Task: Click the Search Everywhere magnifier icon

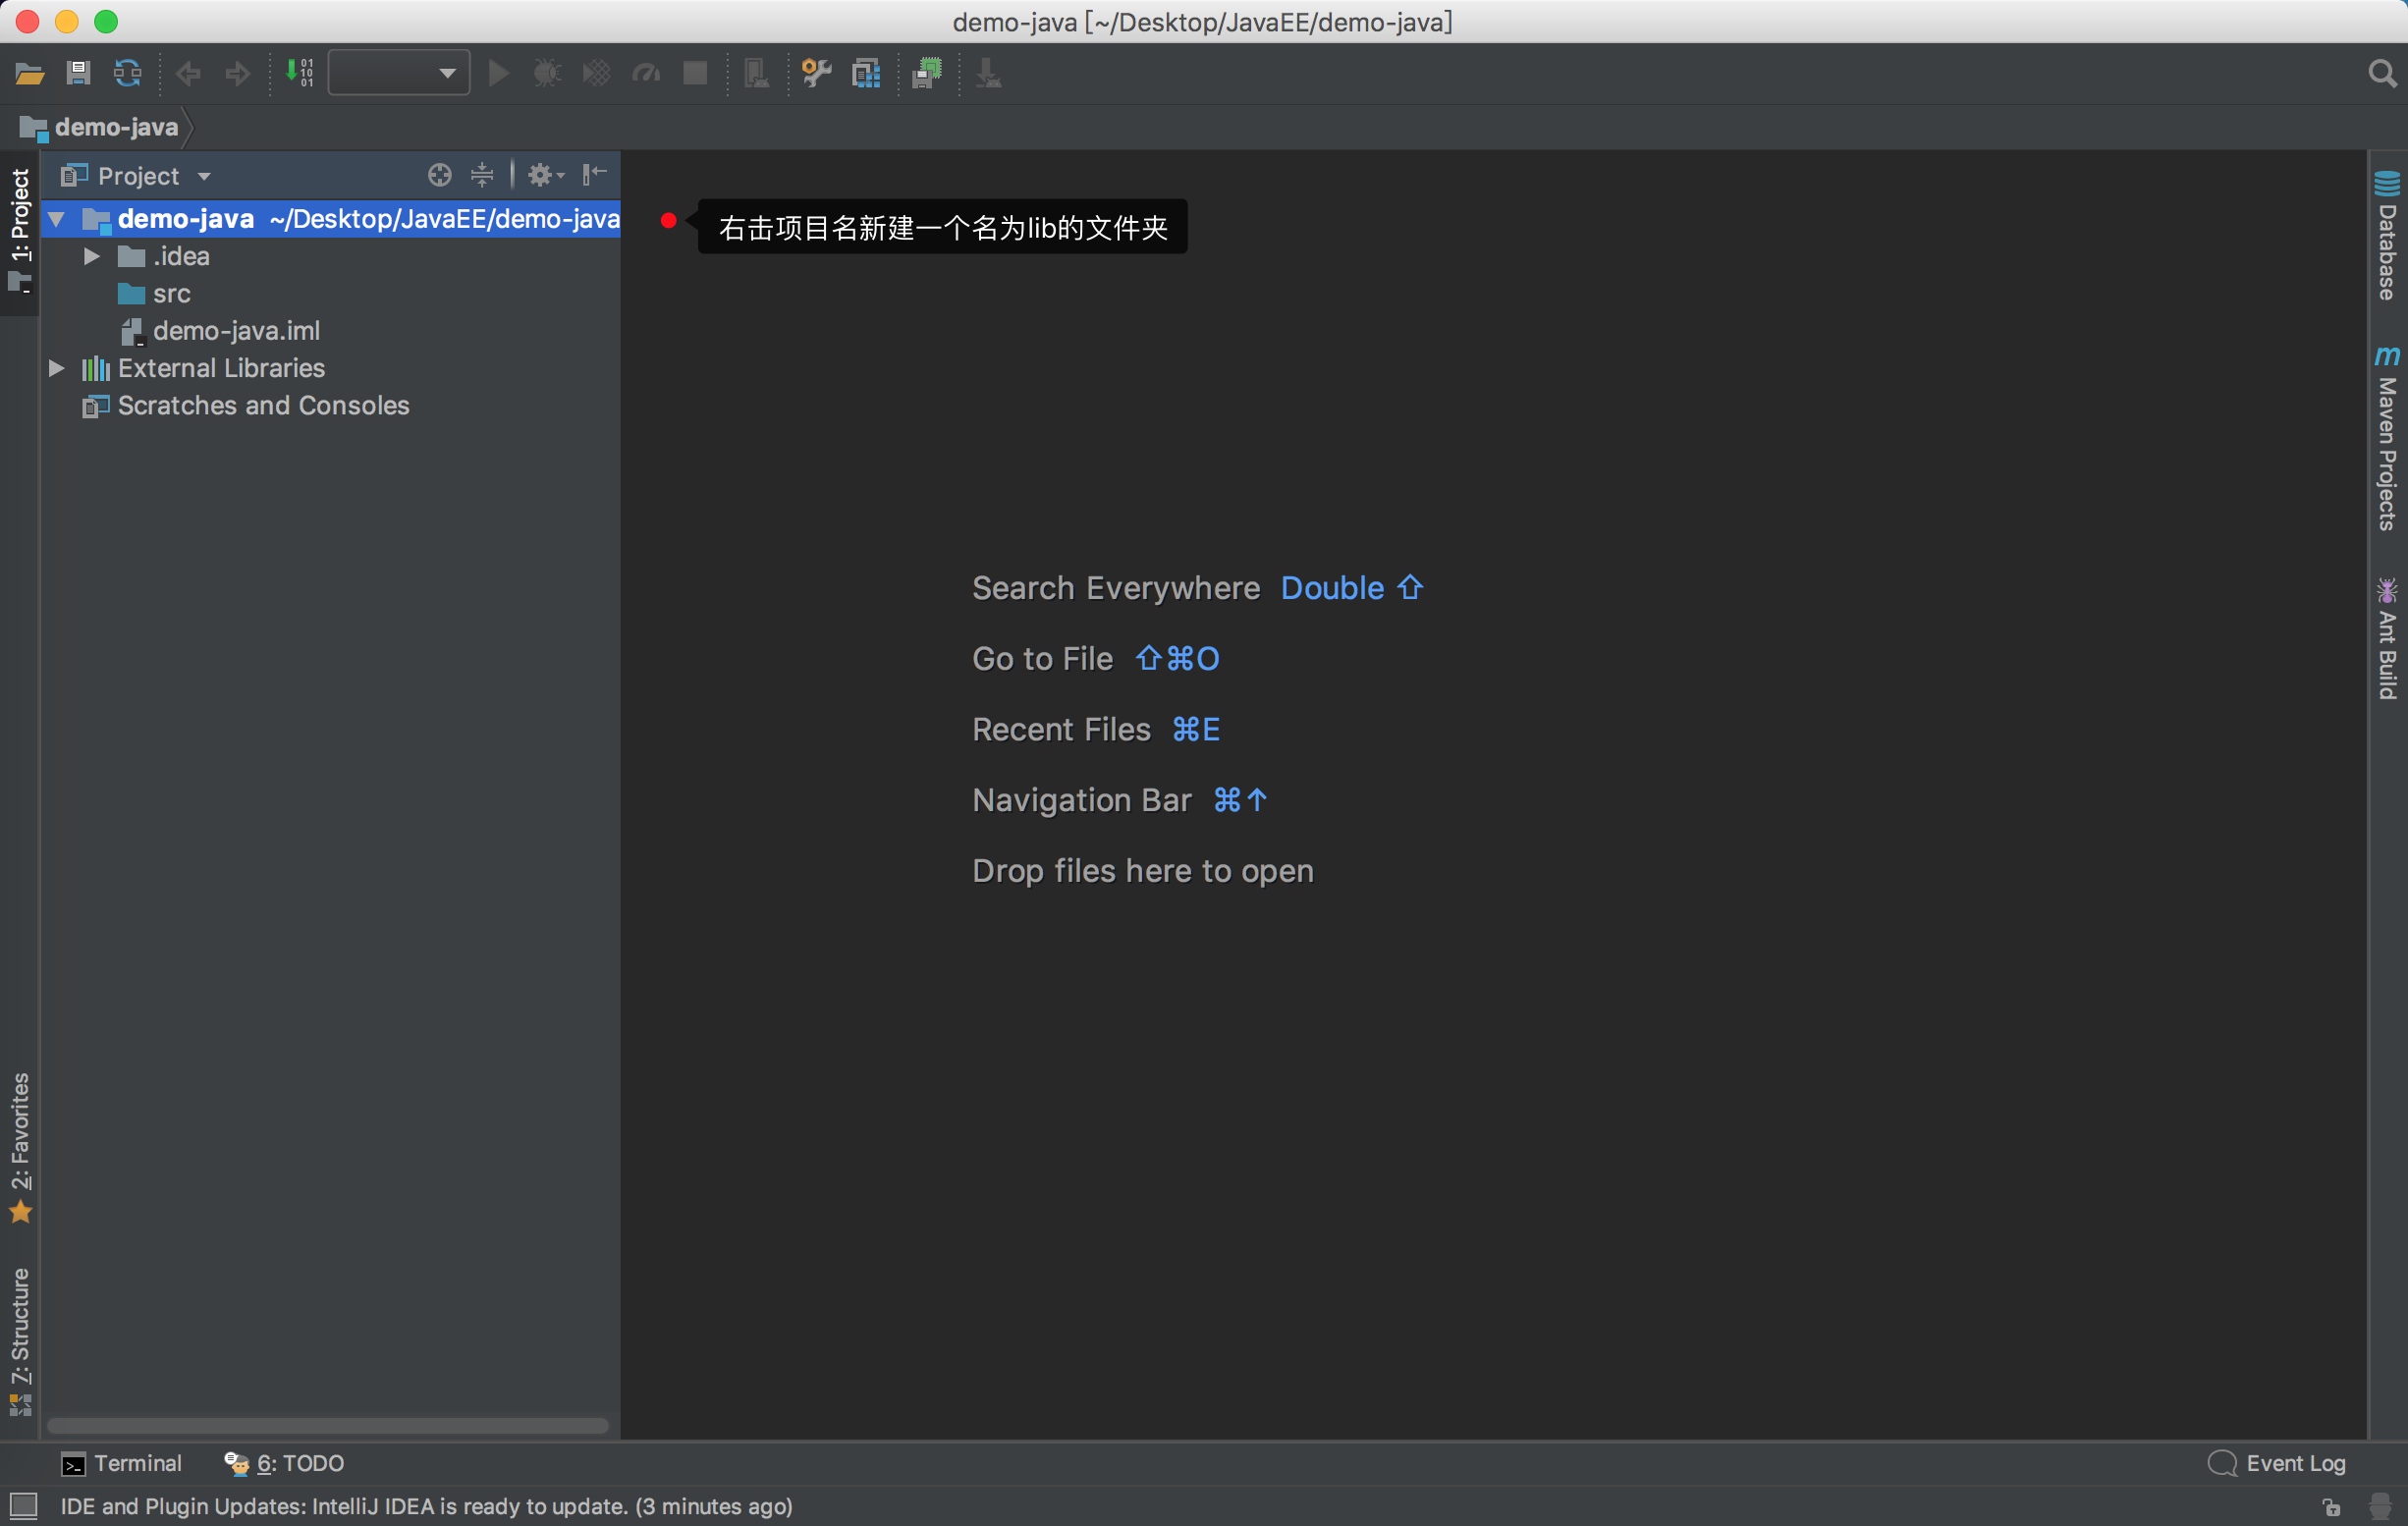Action: 2382,73
